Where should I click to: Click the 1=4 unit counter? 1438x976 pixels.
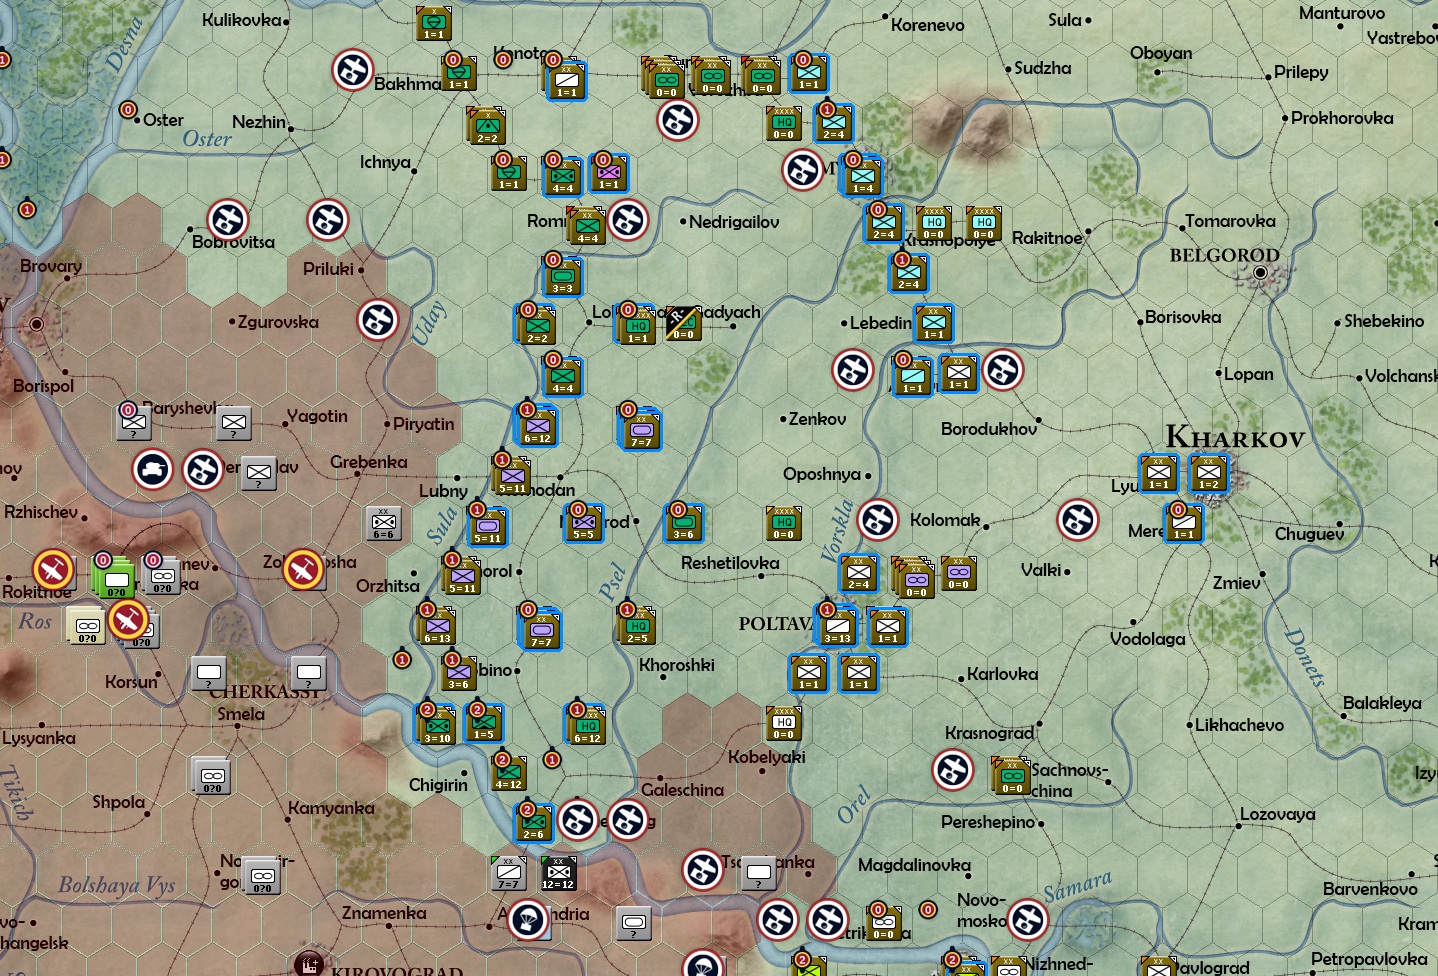pyautogui.click(x=863, y=176)
